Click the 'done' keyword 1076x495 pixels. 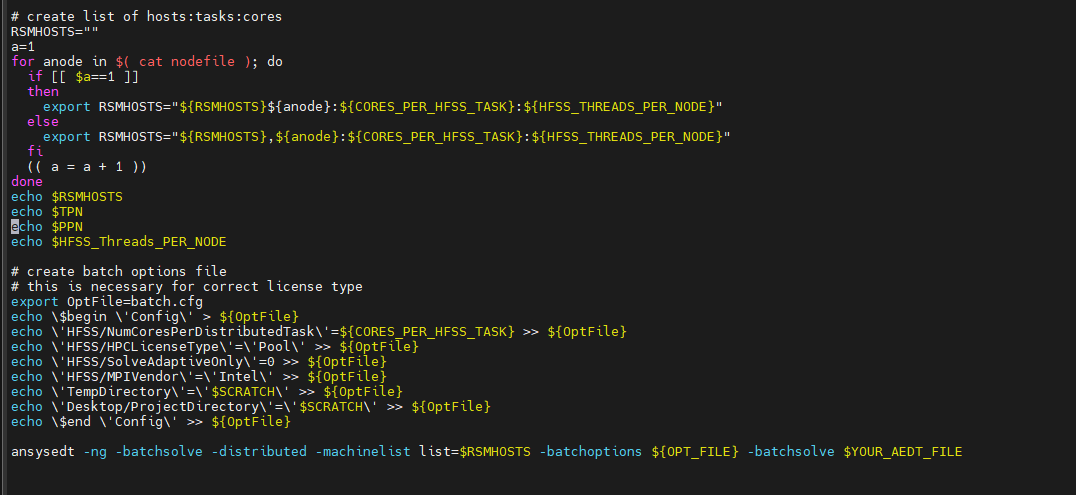coord(27,181)
